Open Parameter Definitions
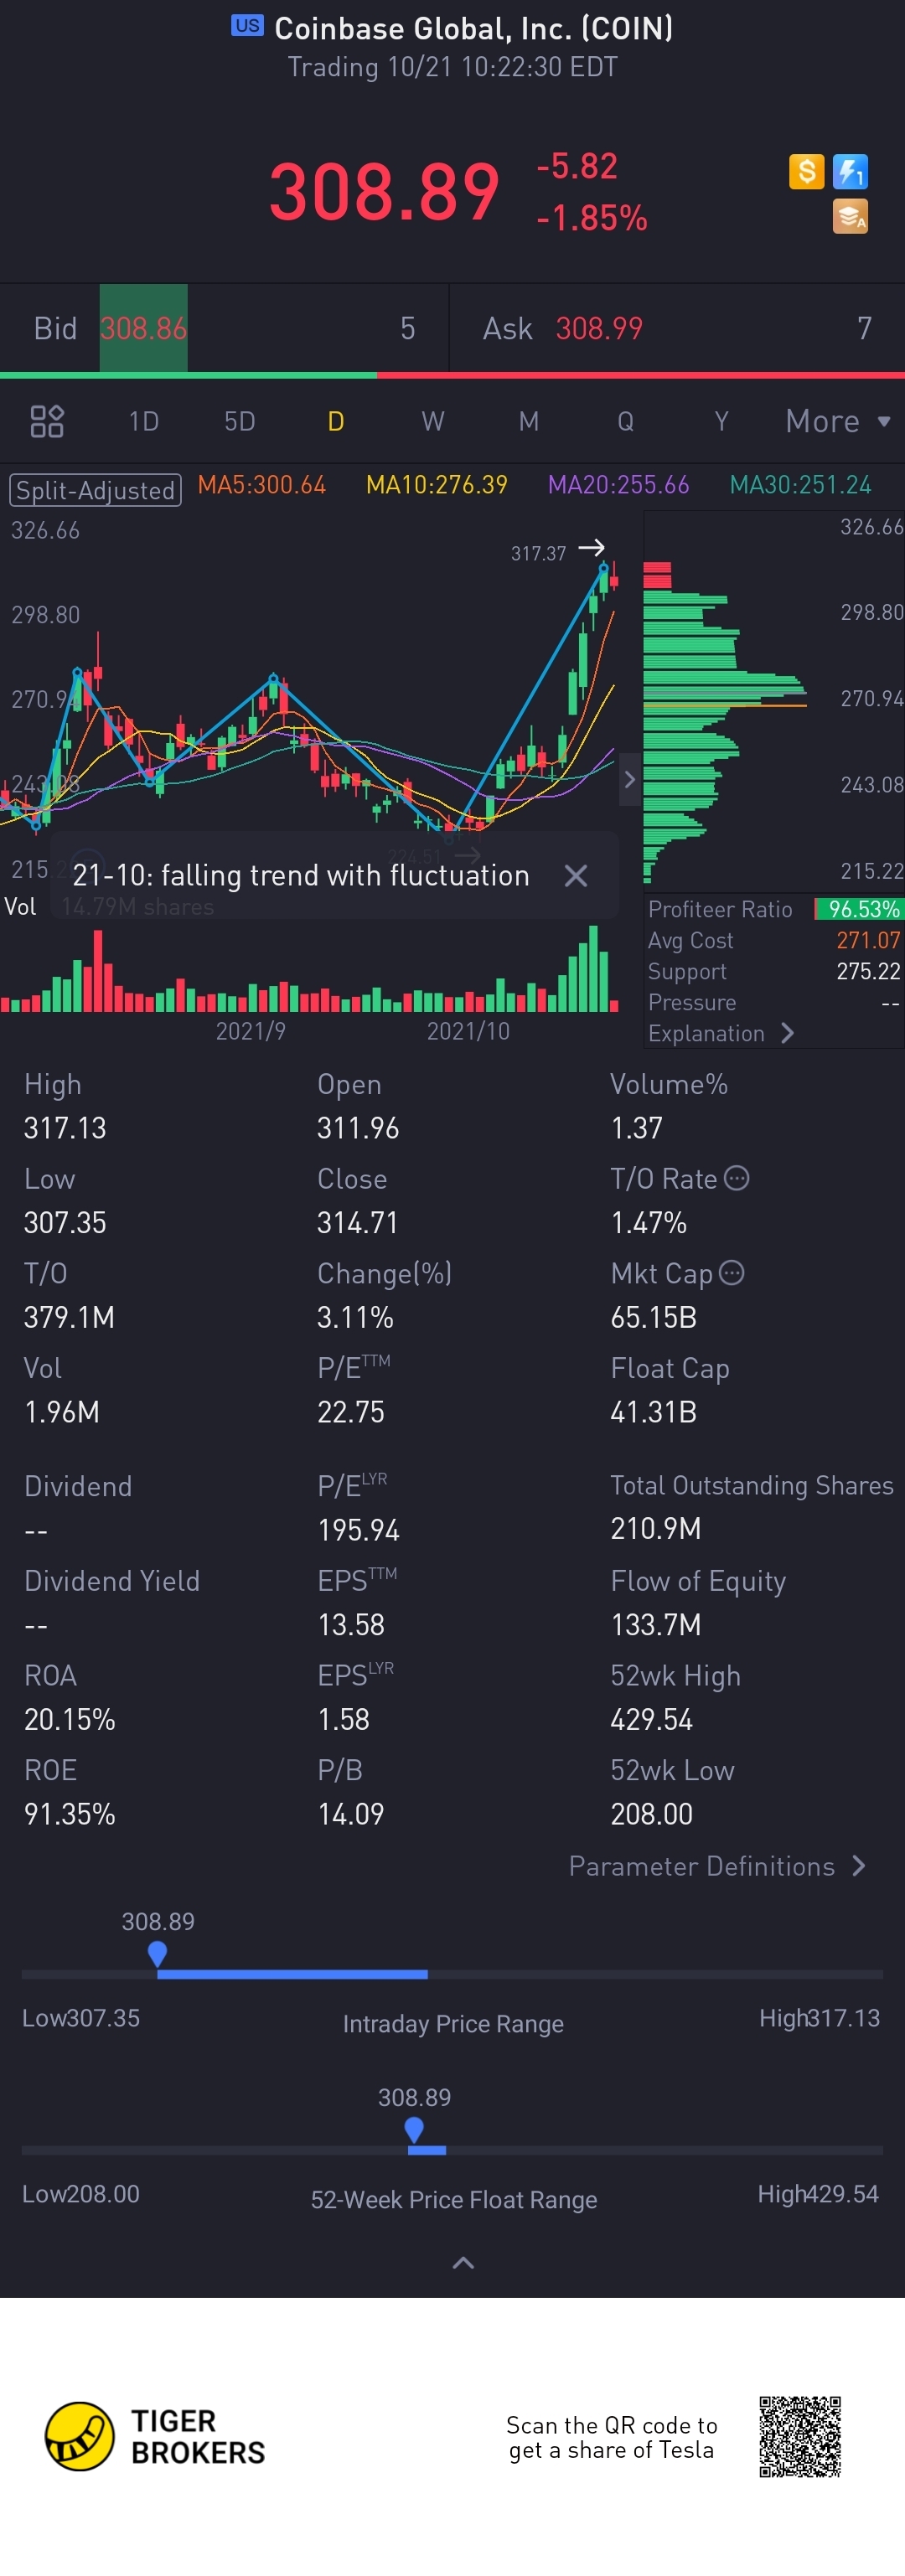905x2576 pixels. click(x=718, y=1866)
